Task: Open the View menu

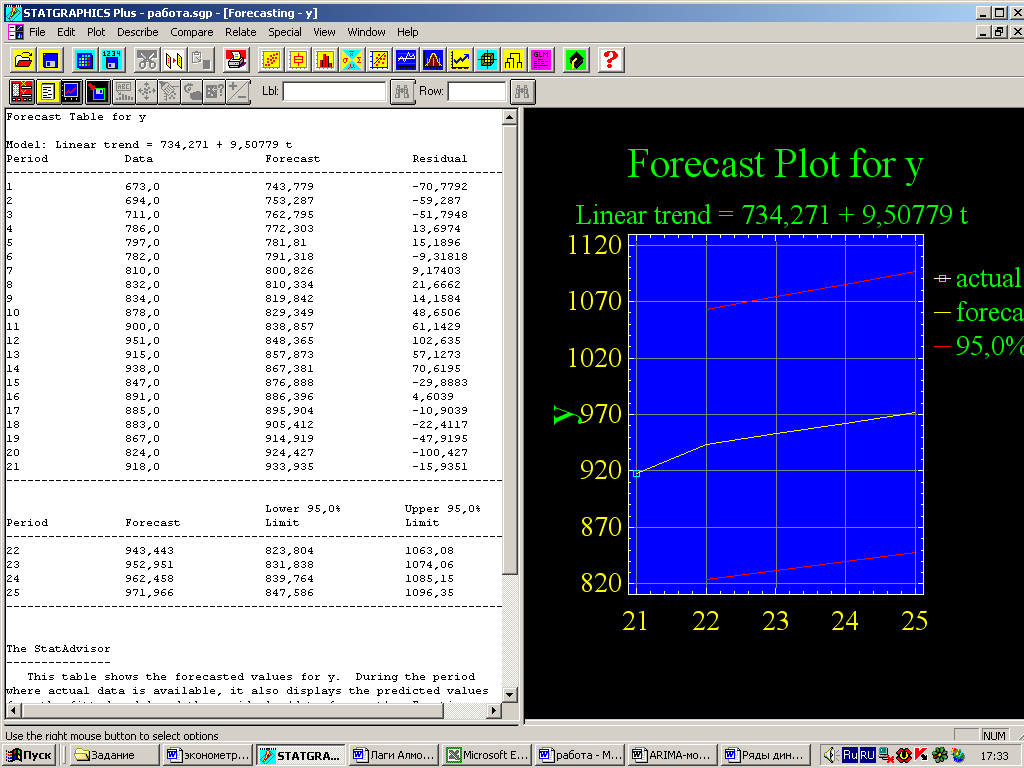Action: click(324, 32)
